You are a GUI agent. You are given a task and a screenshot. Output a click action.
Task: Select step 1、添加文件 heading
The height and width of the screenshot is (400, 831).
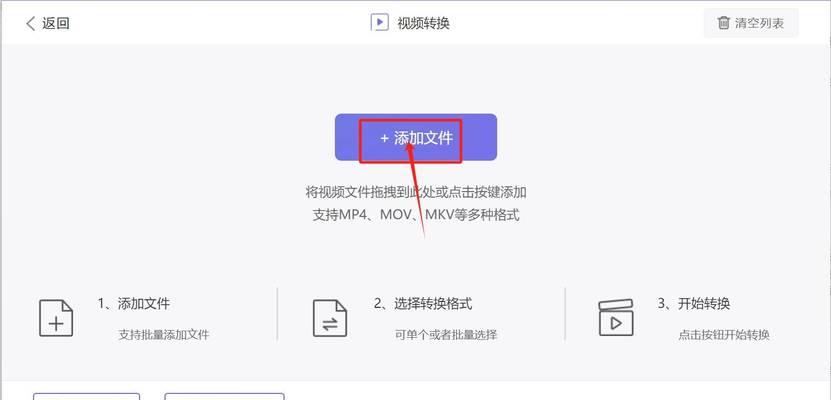click(x=134, y=304)
